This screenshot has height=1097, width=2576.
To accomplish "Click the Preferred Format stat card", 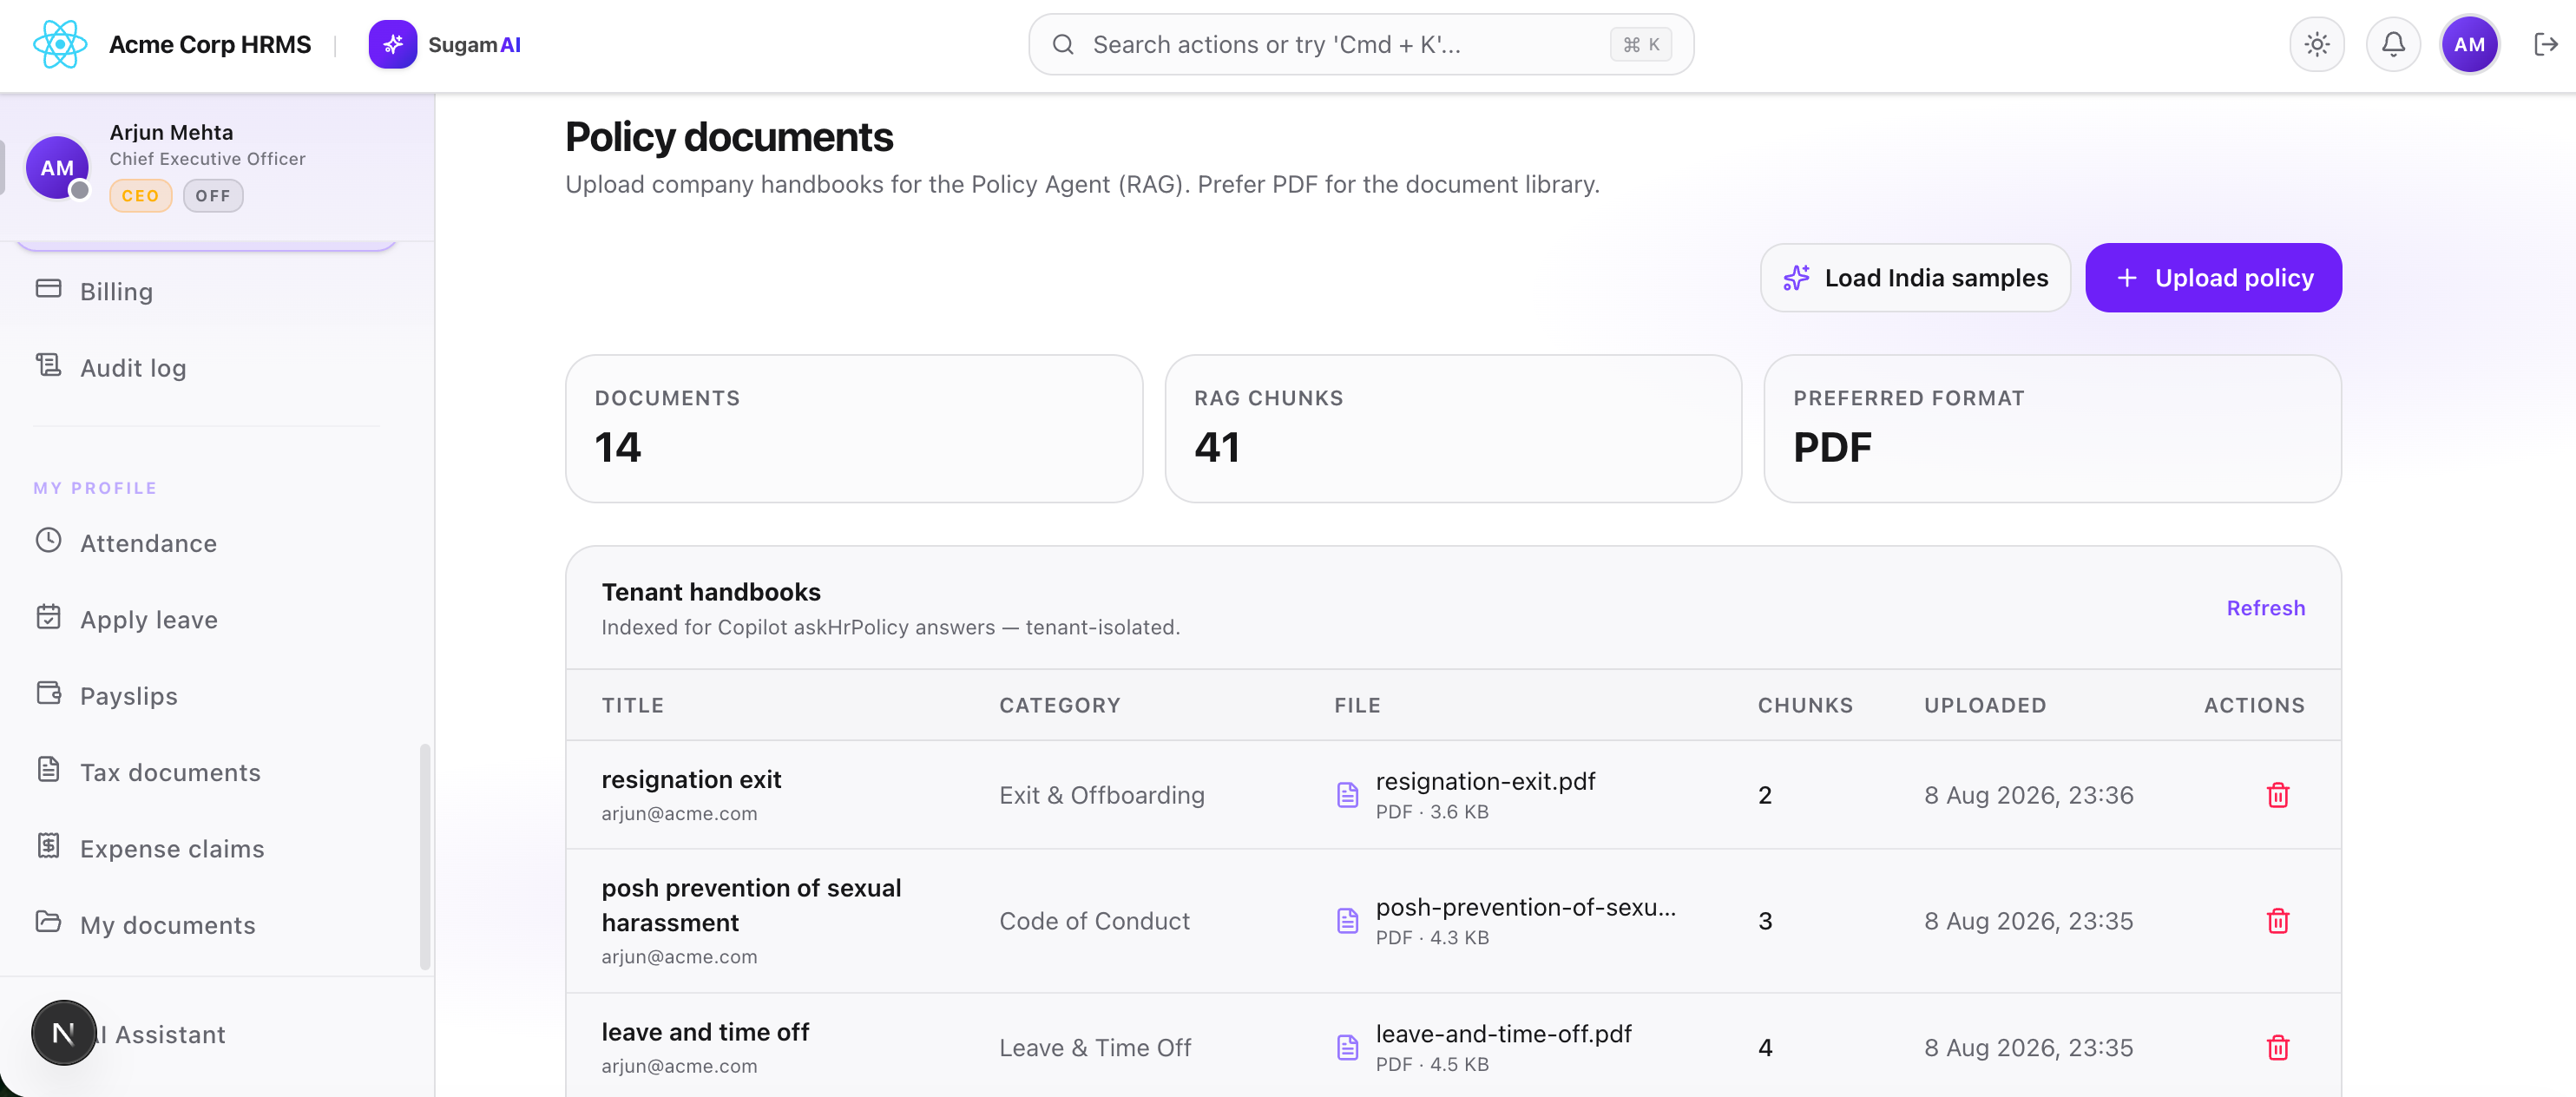I will [x=2052, y=428].
